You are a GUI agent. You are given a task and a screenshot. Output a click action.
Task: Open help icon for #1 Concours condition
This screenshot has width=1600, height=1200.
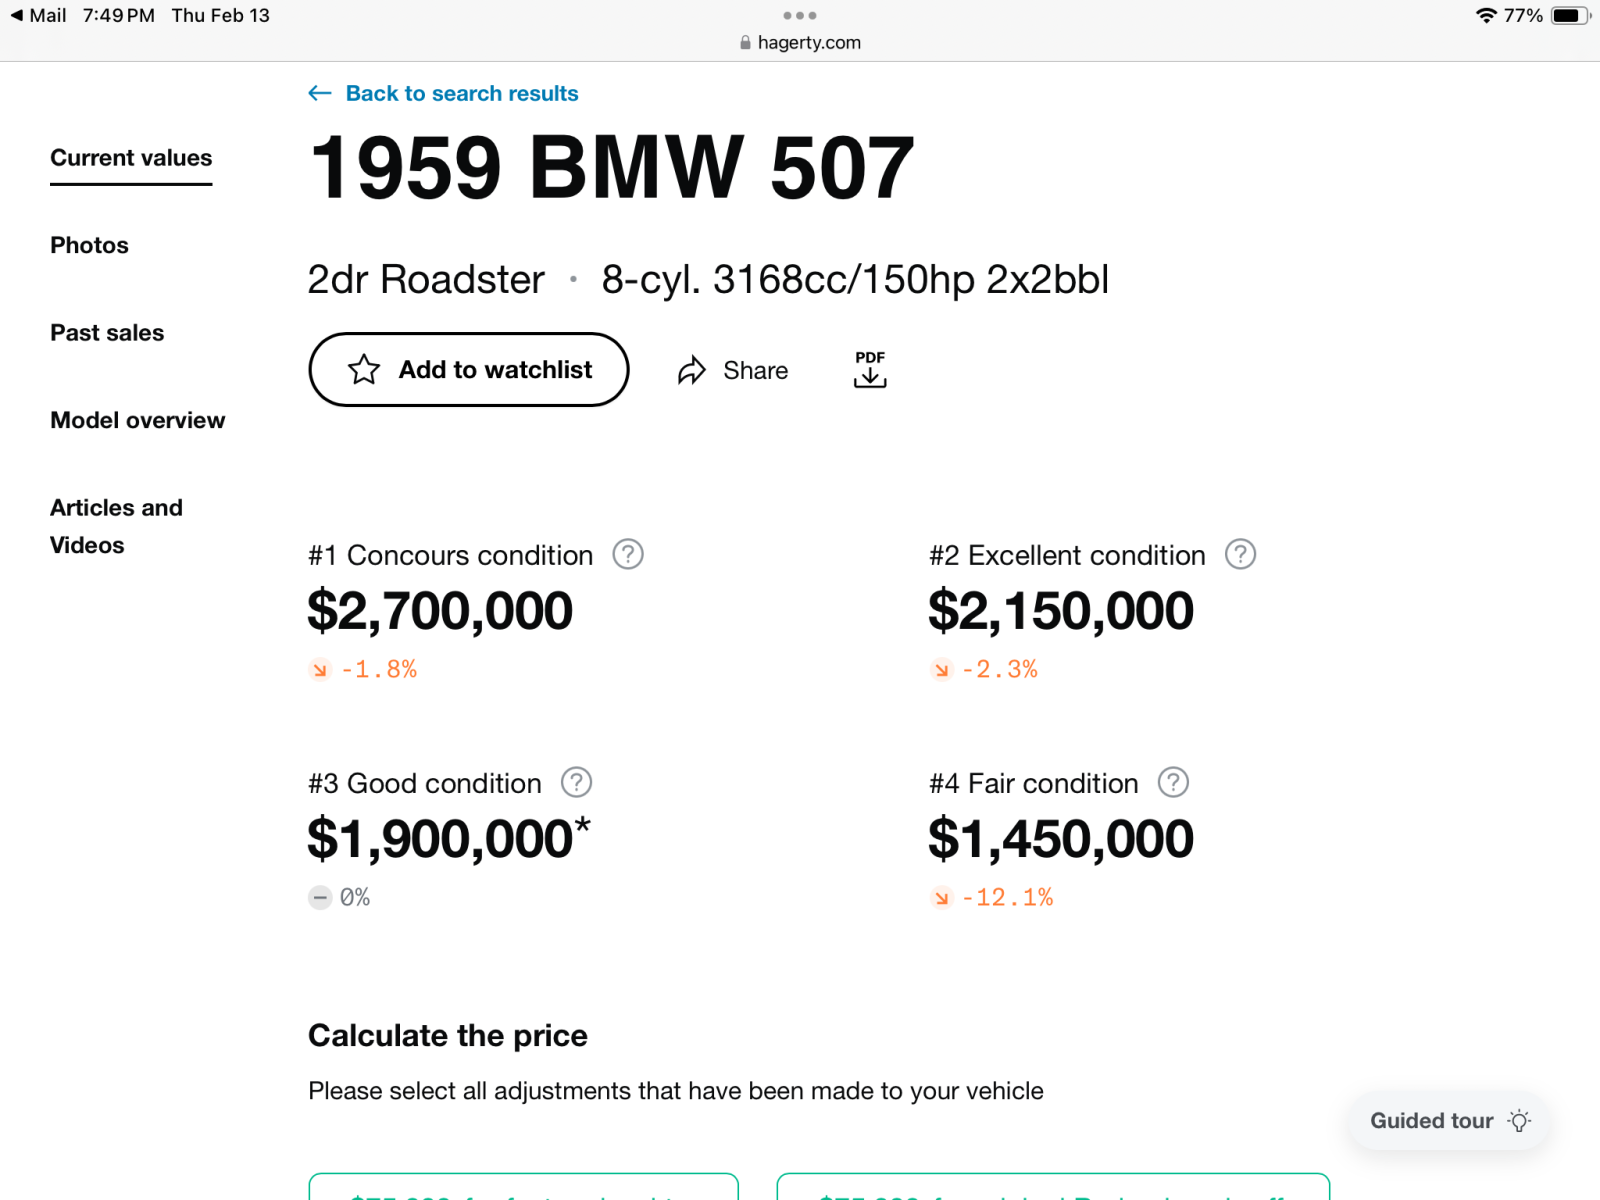point(628,554)
